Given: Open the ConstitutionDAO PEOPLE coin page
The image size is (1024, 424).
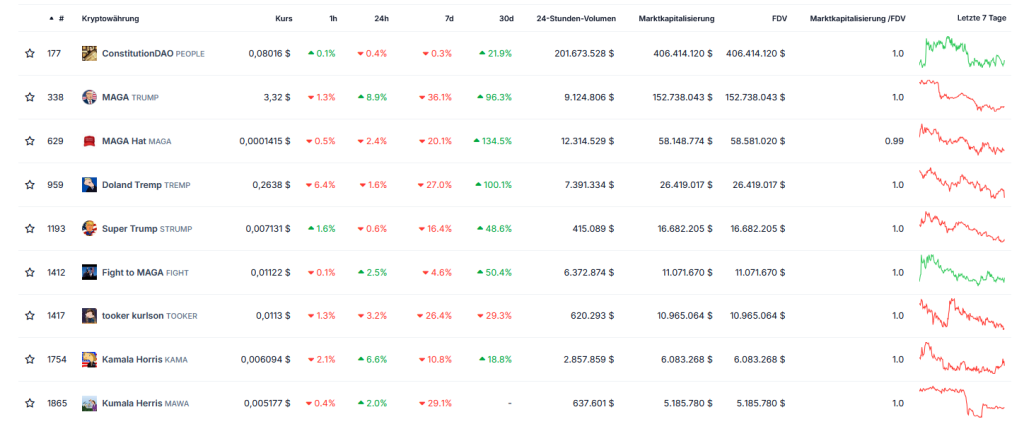Looking at the screenshot, I should [x=153, y=54].
